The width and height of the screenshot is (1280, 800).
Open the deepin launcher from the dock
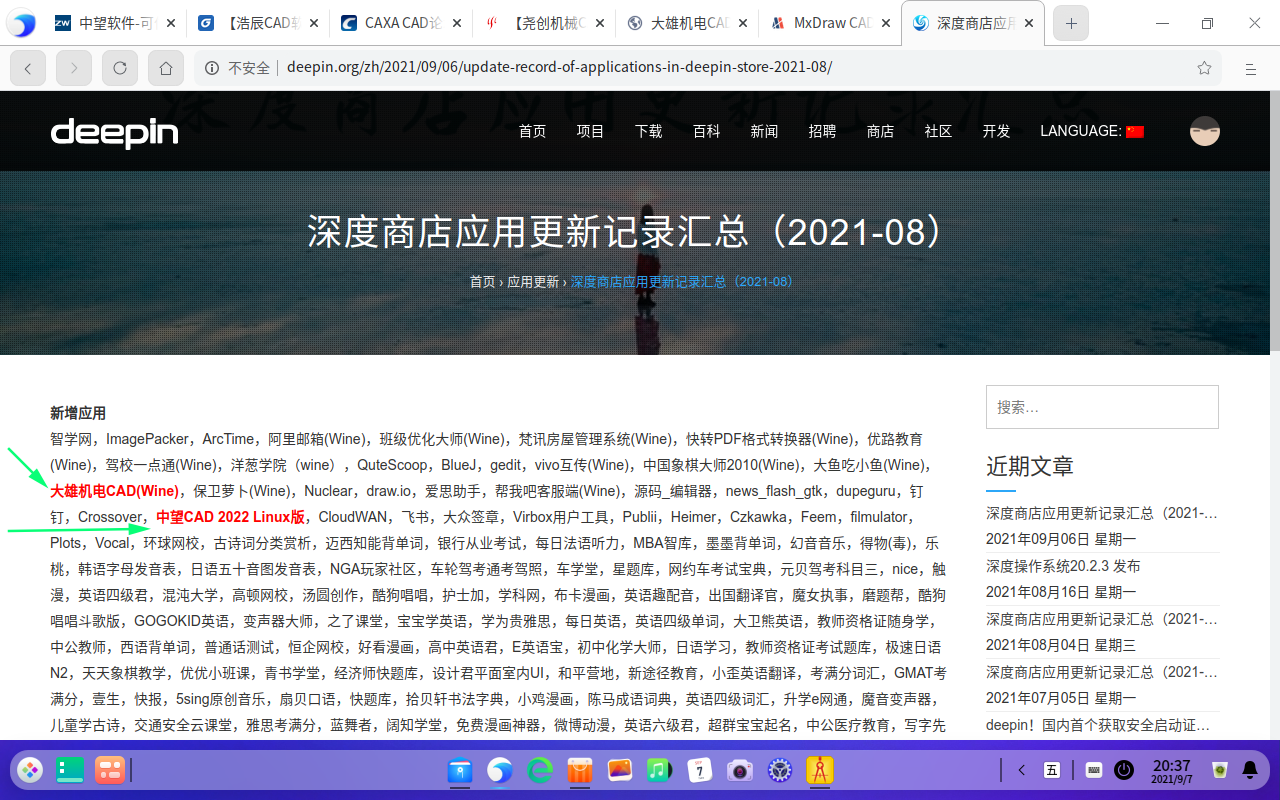30,770
